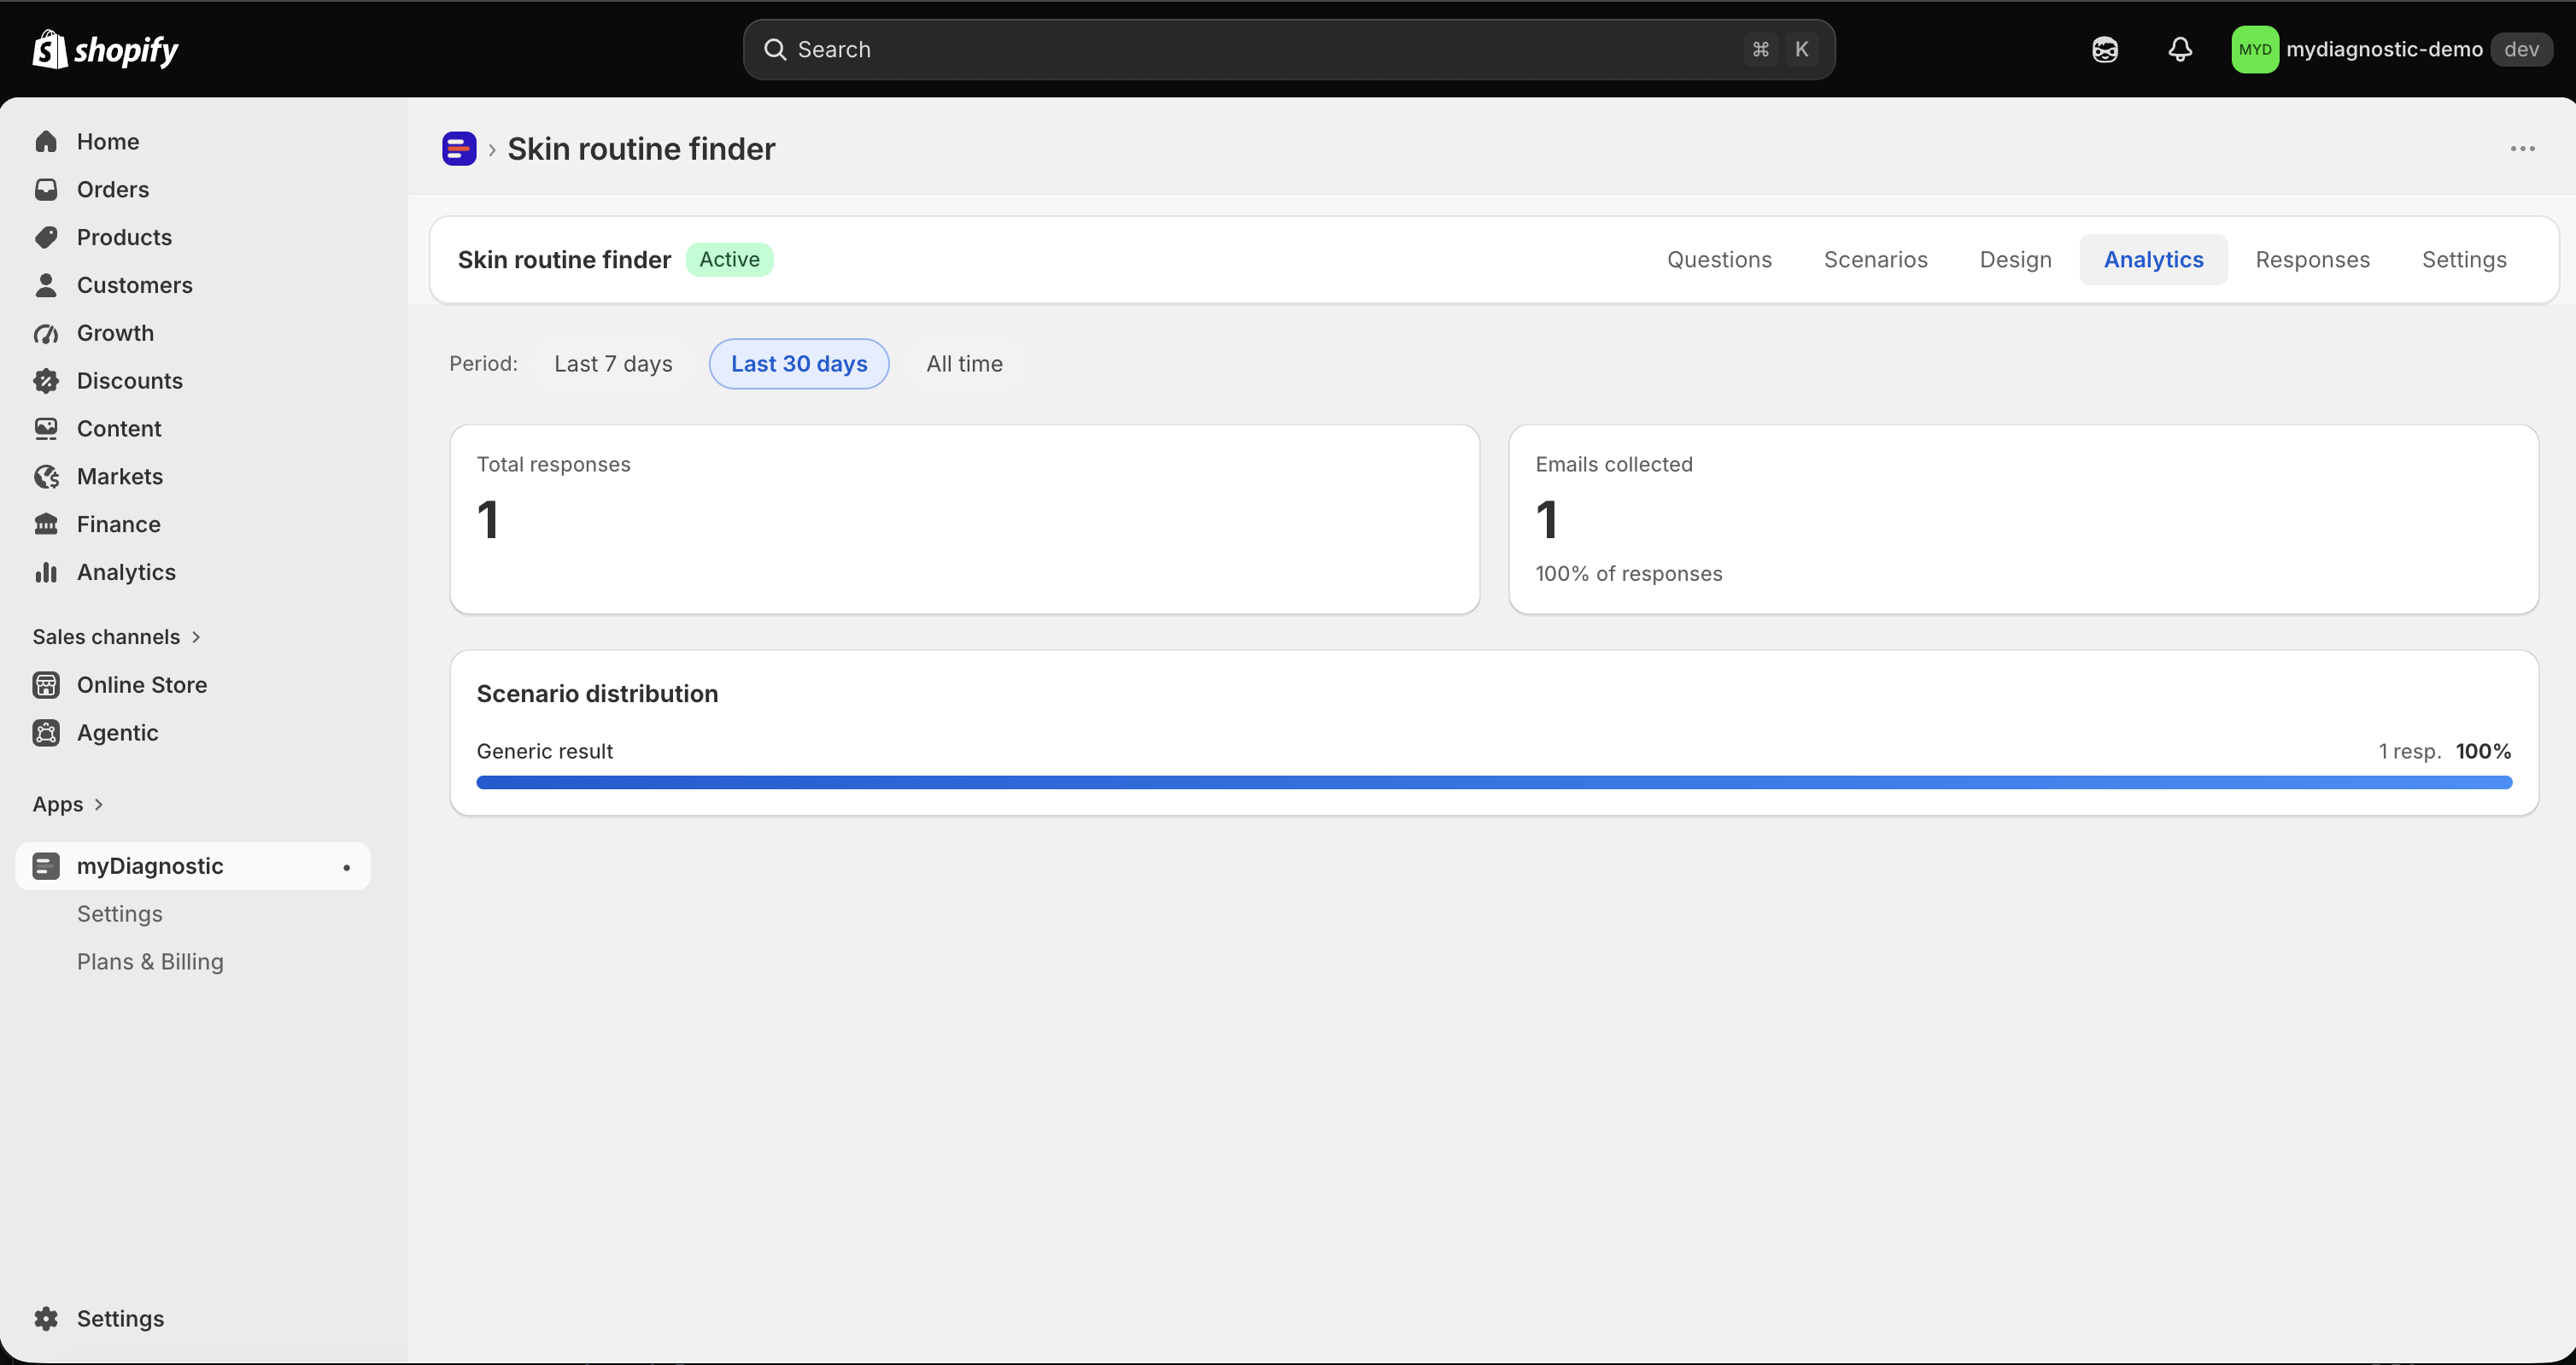Viewport: 2576px width, 1365px height.
Task: Open the Sidekick assistant icon
Action: coord(2104,49)
